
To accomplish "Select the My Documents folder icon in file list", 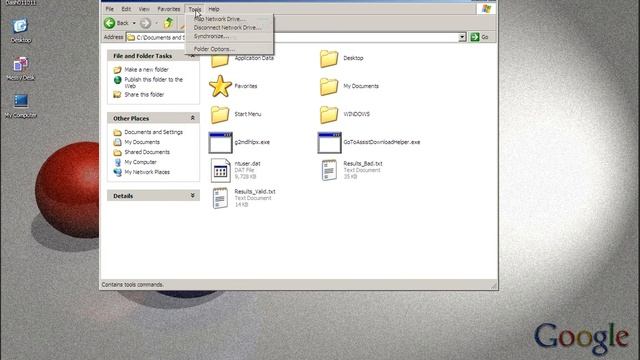I will click(329, 87).
